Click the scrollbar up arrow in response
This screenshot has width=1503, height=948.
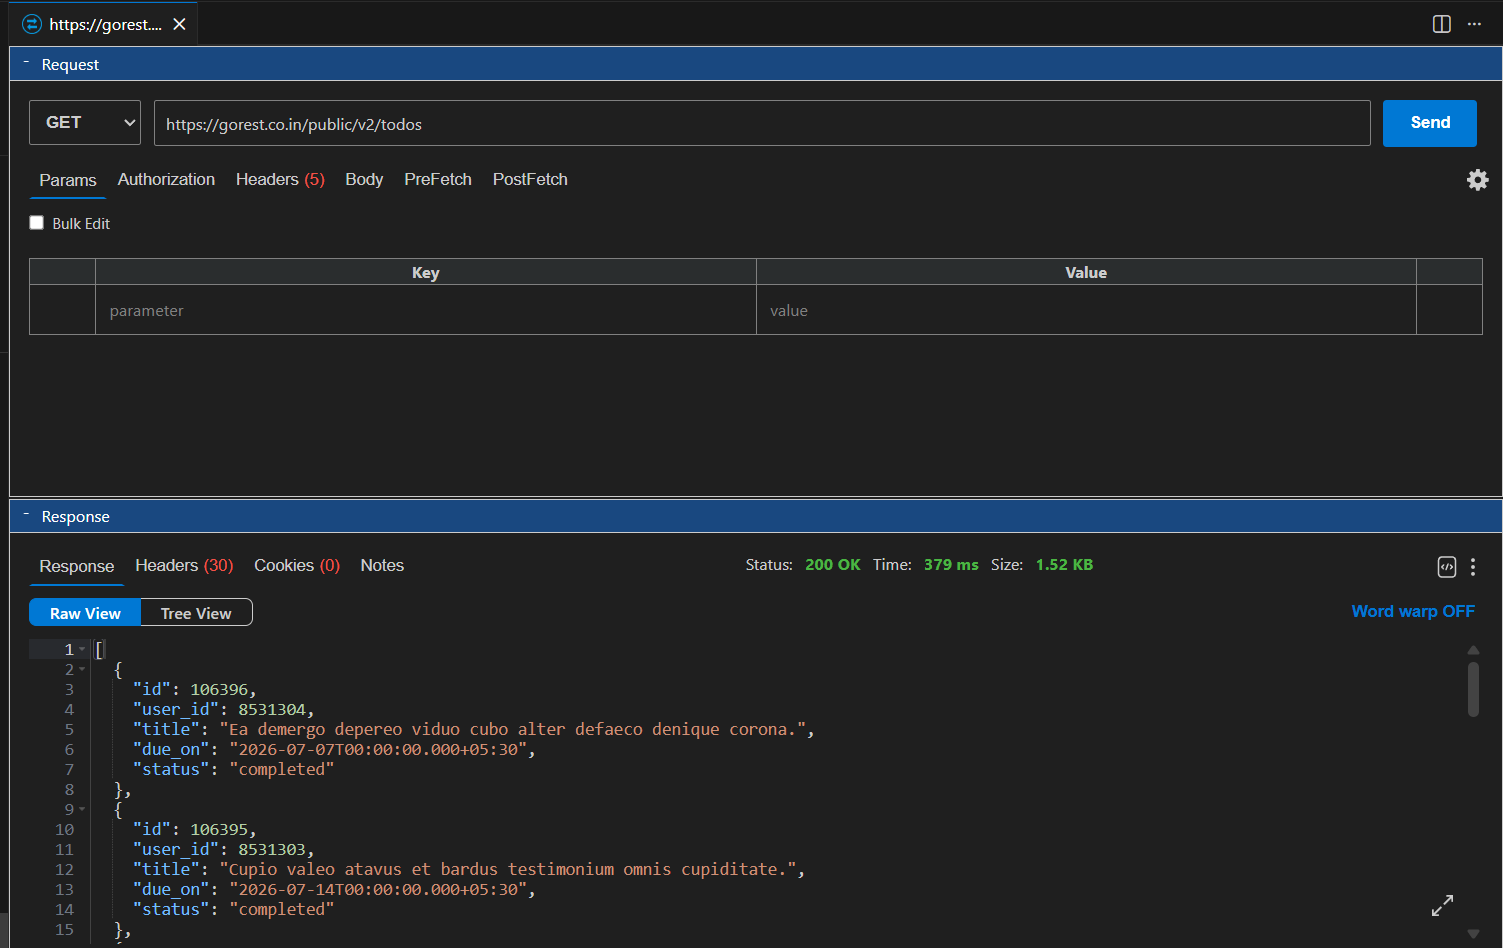point(1473,650)
